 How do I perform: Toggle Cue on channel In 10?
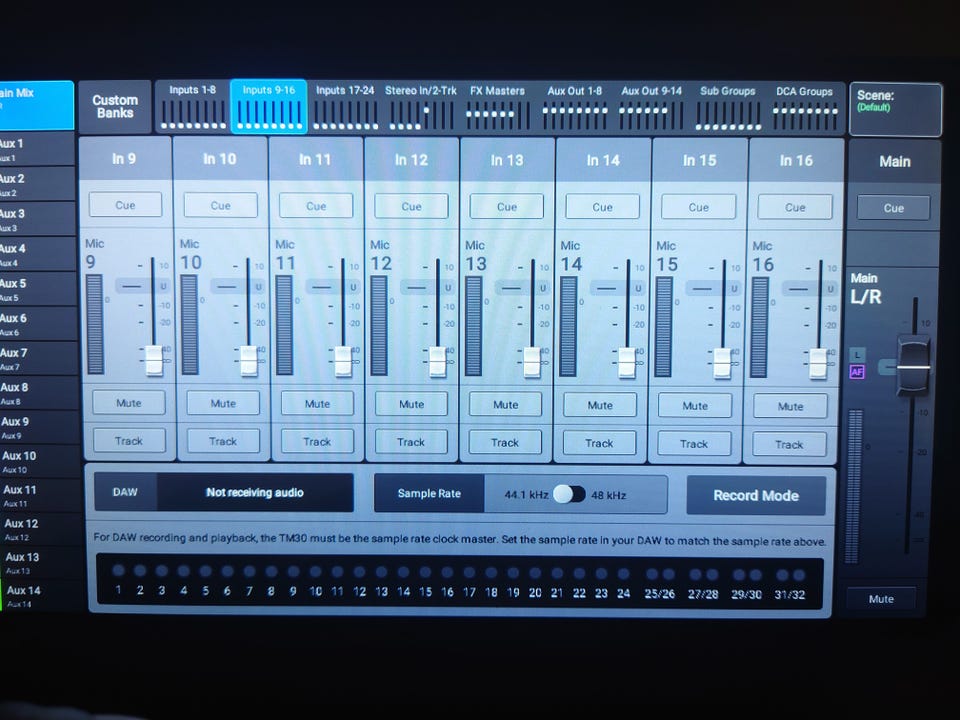(x=220, y=206)
